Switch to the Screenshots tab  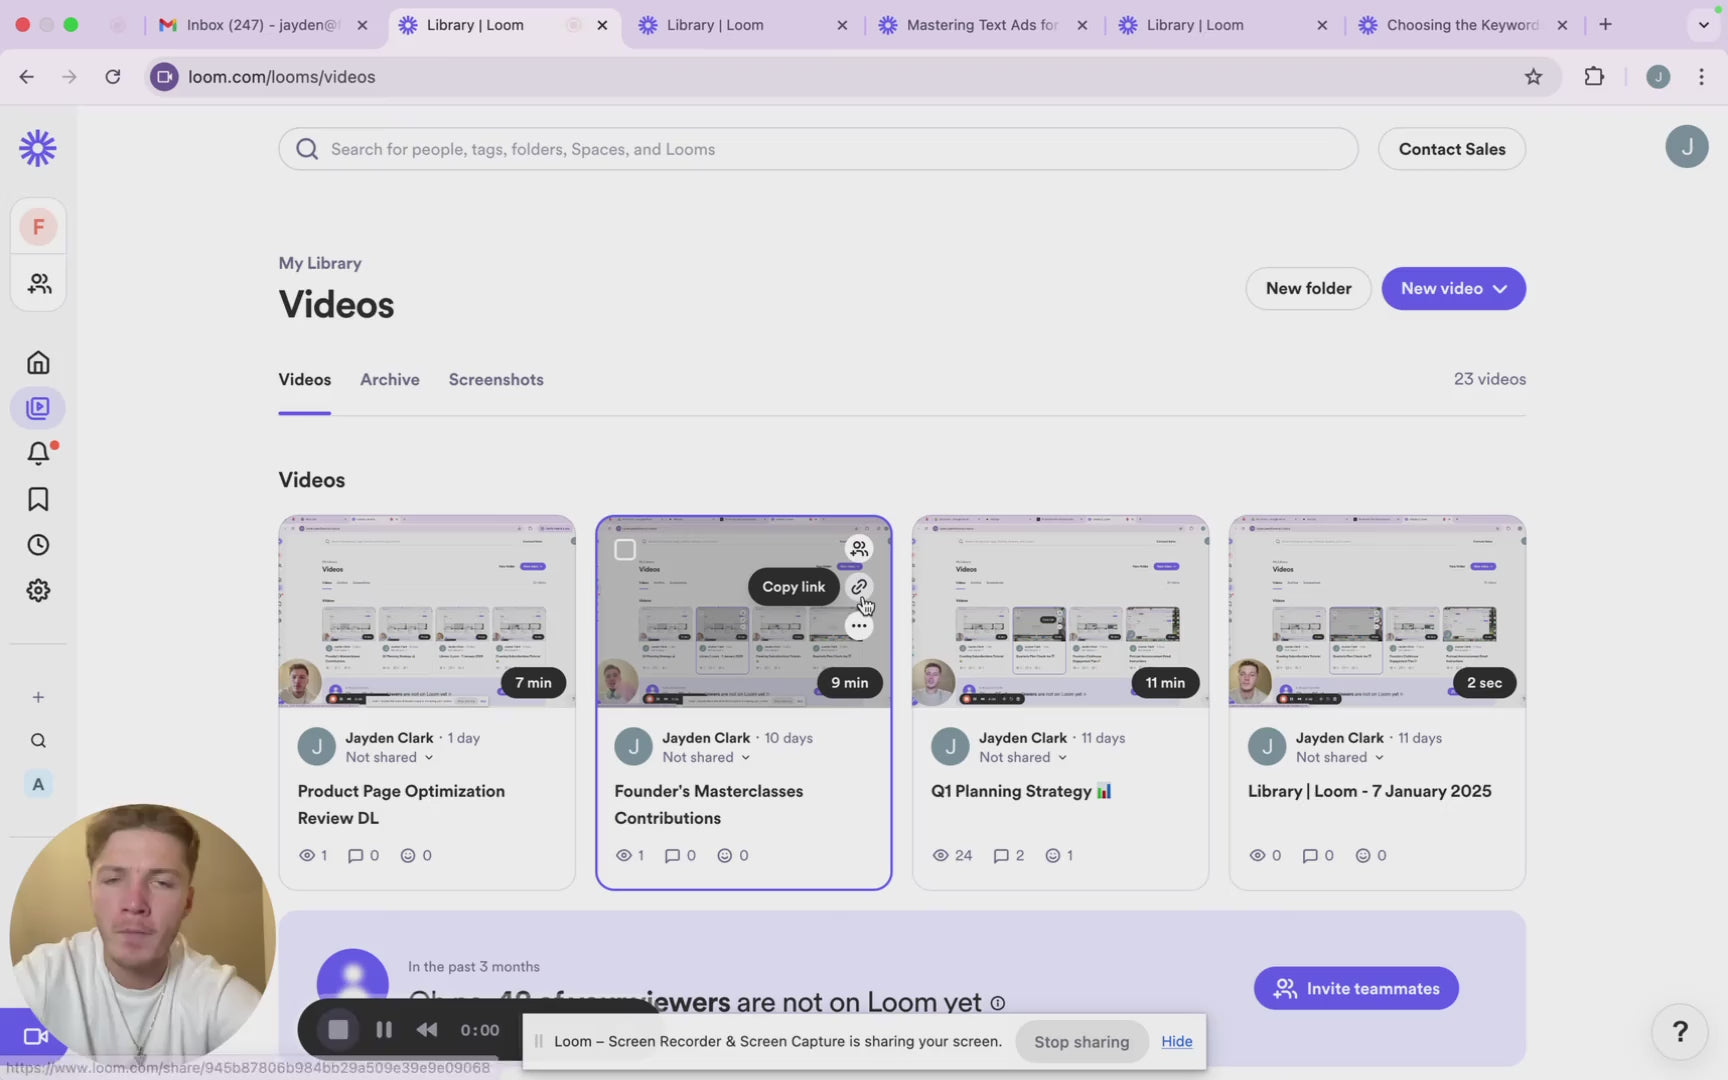point(496,379)
